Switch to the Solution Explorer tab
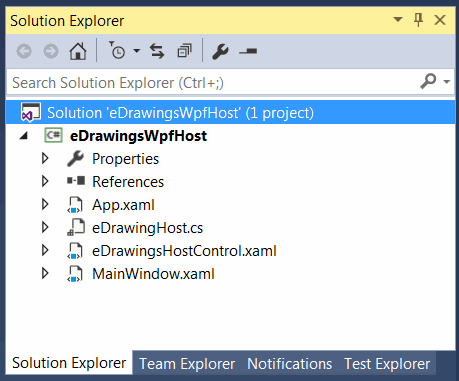The image size is (459, 381). pyautogui.click(x=69, y=363)
